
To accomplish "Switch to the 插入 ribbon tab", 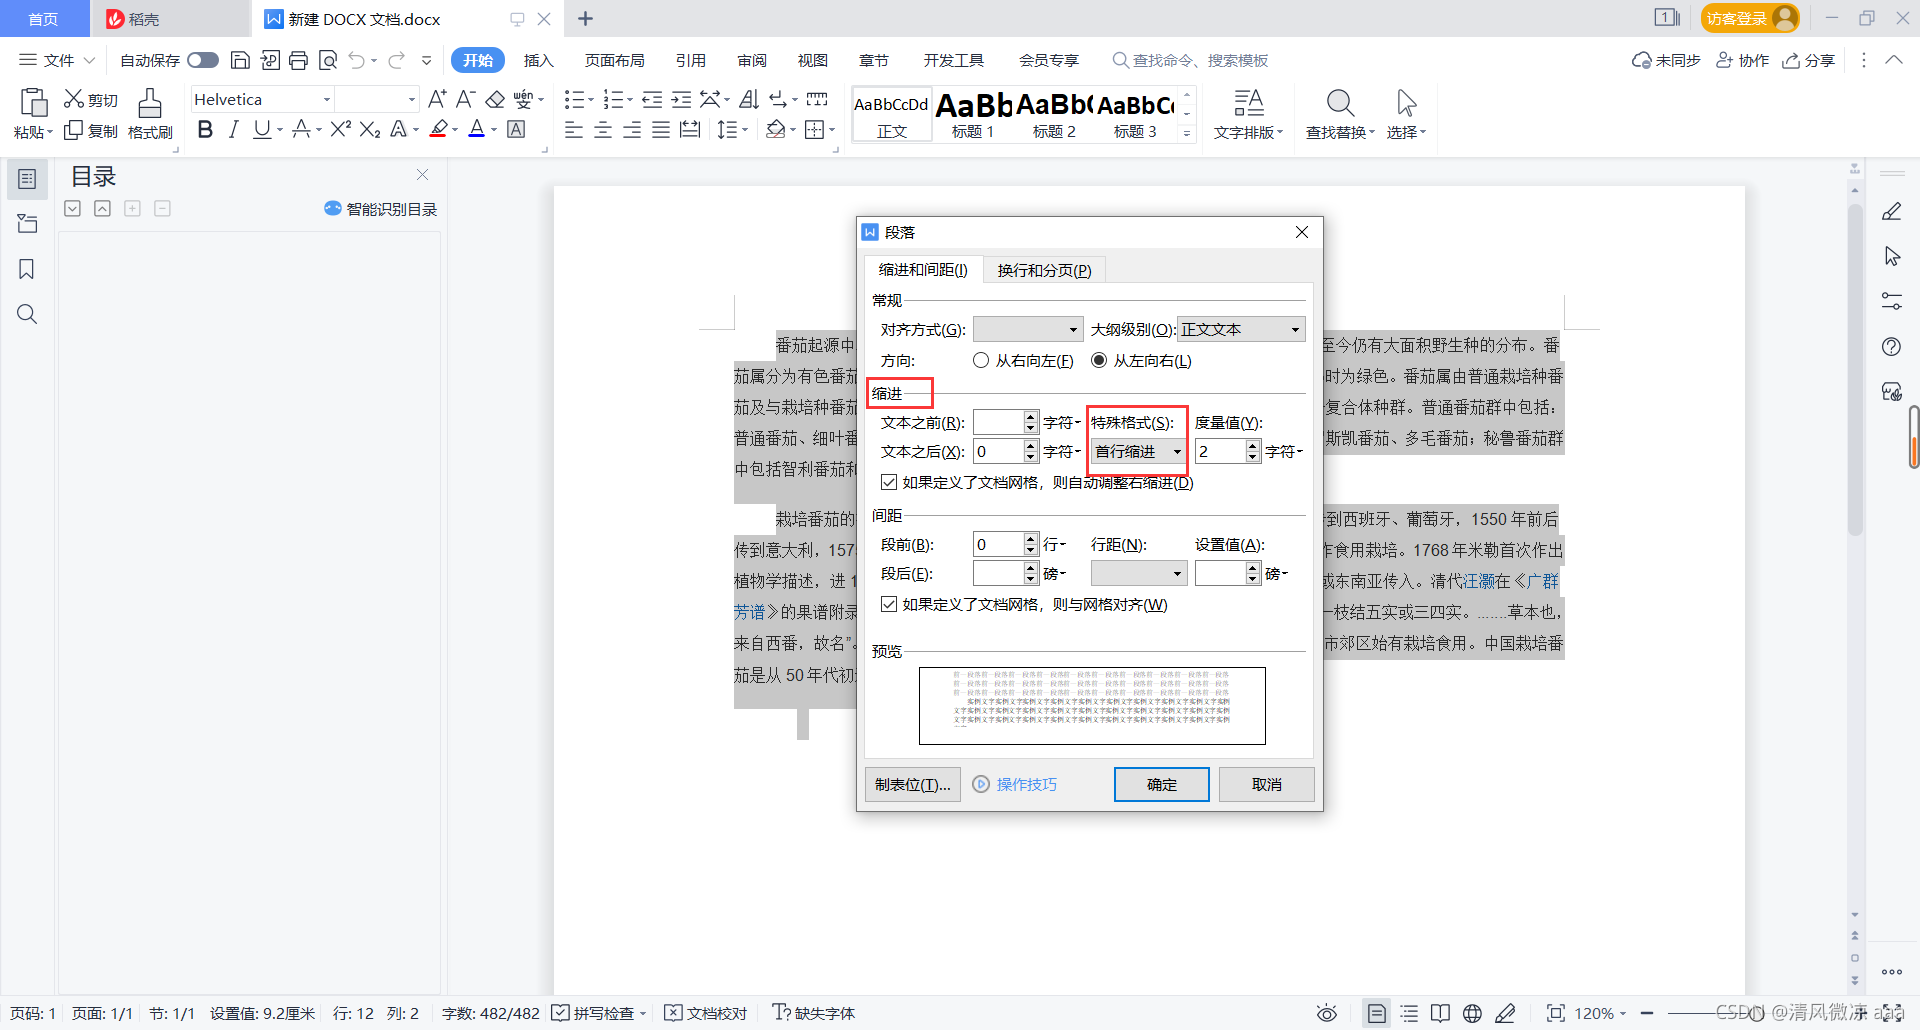I will point(538,60).
